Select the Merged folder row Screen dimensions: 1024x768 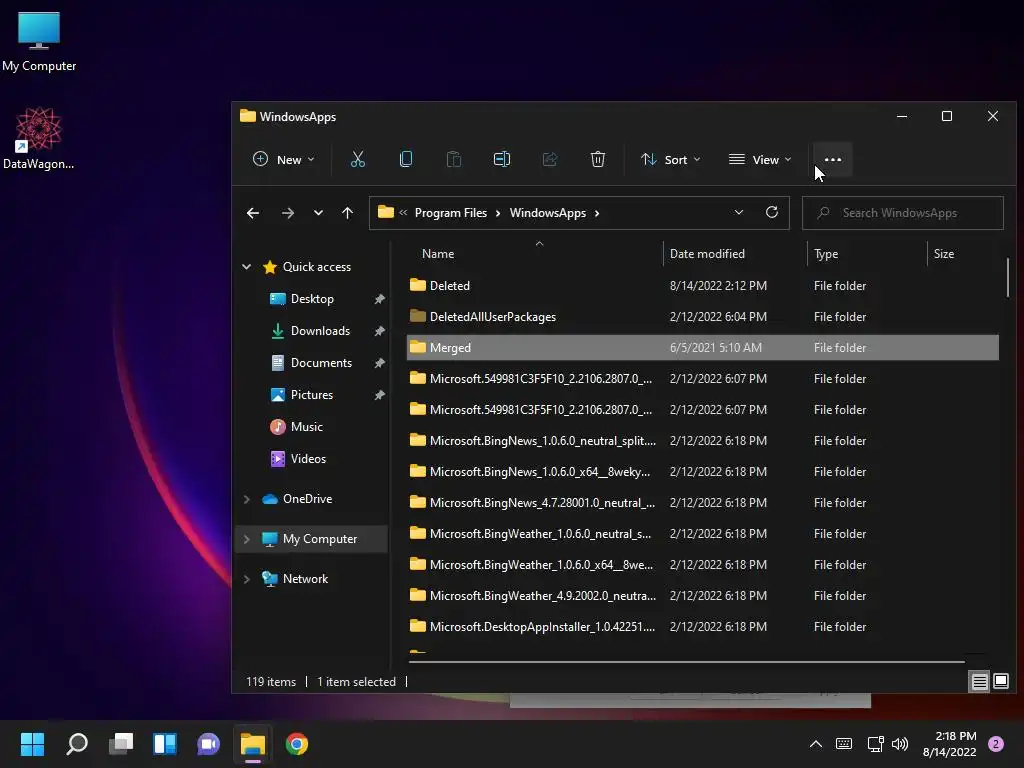click(x=703, y=347)
